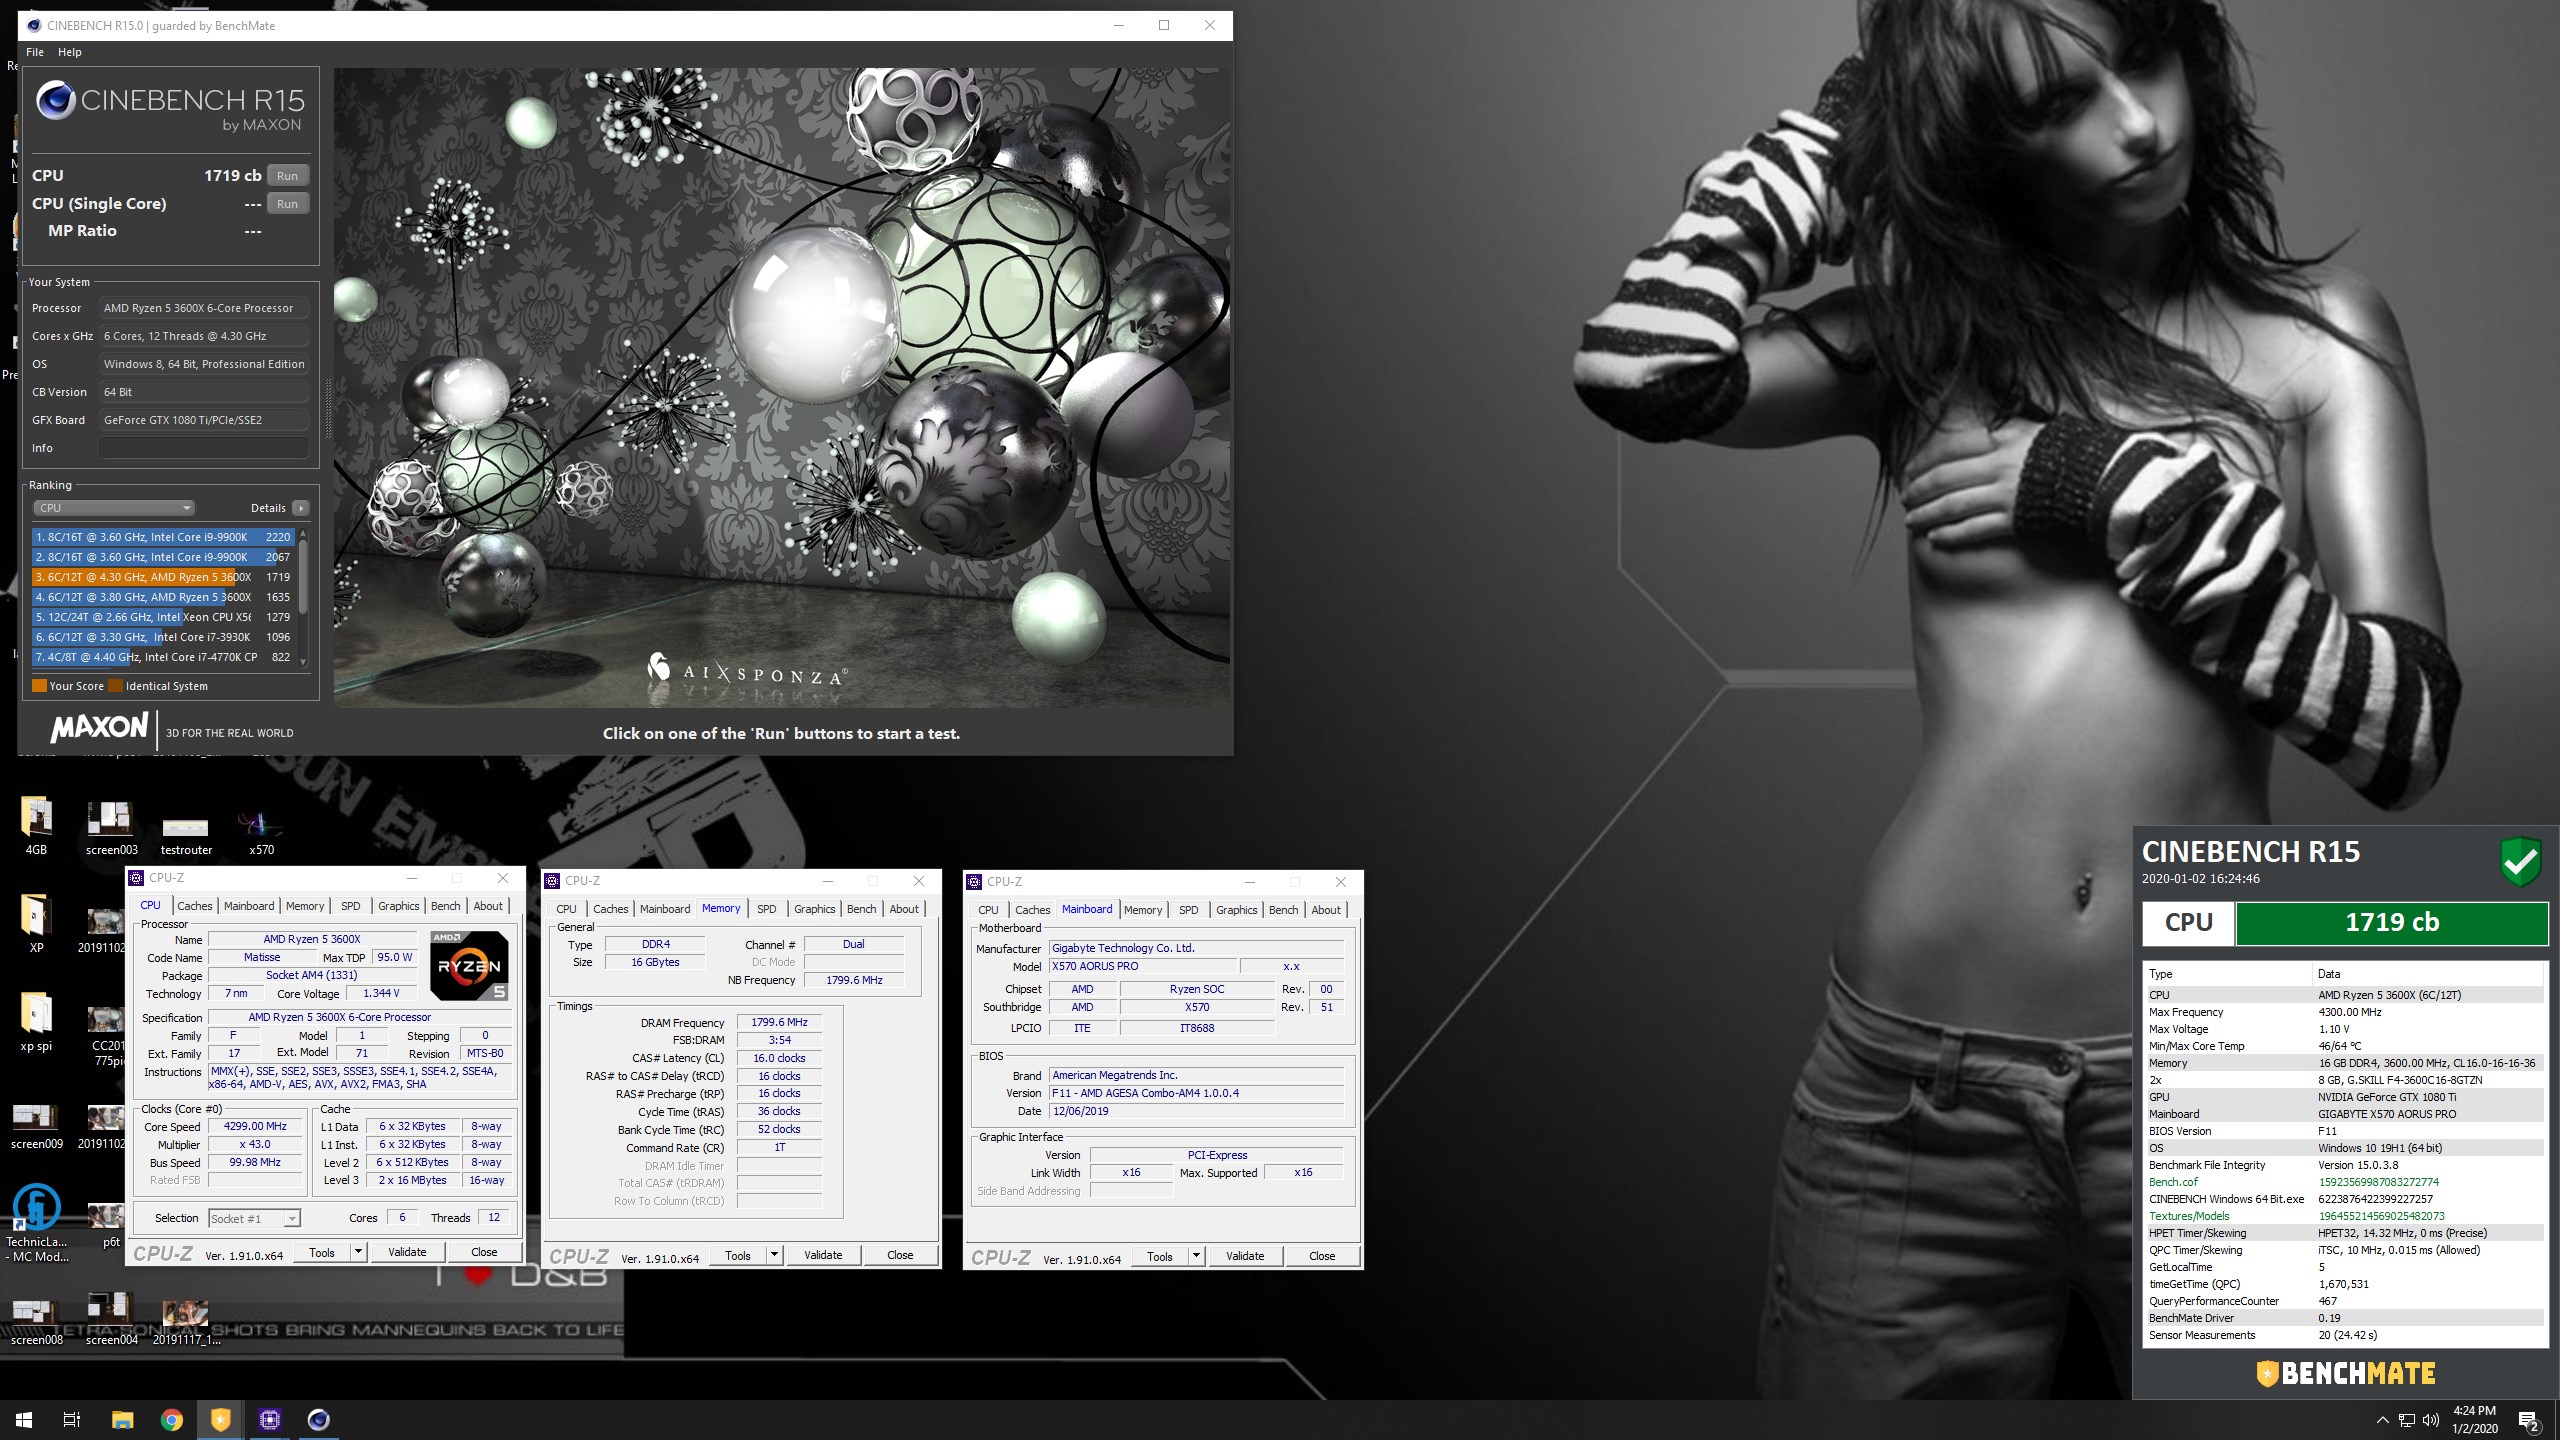Viewport: 2560px width, 1440px height.
Task: Open Tools dropdown arrow in Memory tab CPU-Z window
Action: point(774,1255)
